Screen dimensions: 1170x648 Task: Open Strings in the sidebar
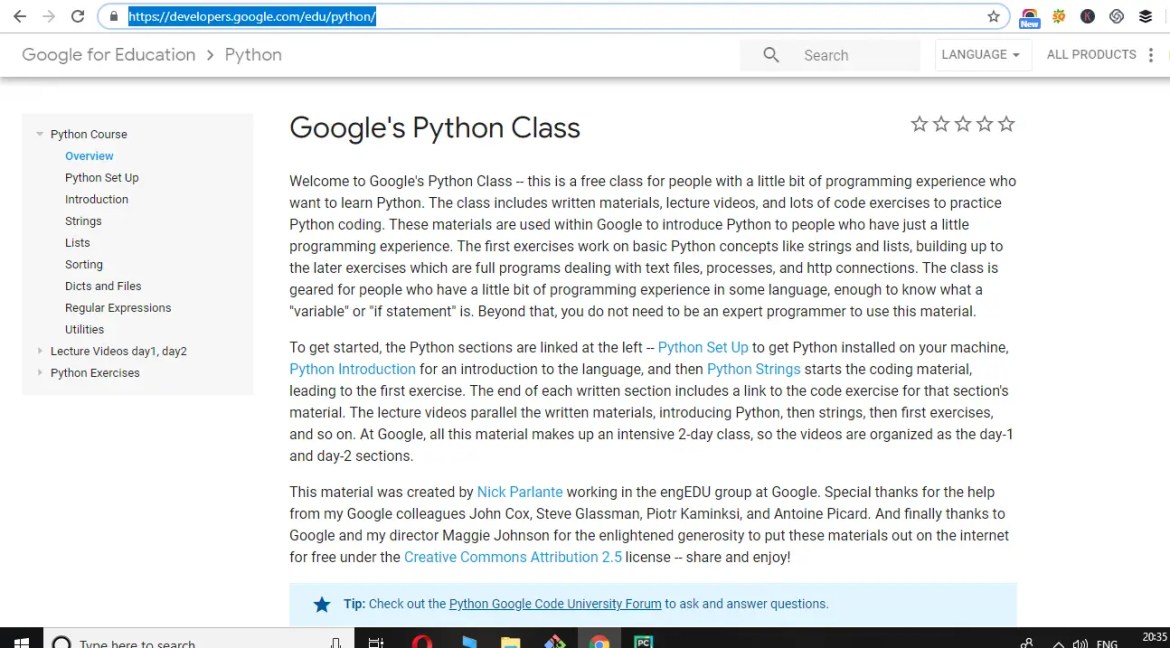[x=83, y=221]
